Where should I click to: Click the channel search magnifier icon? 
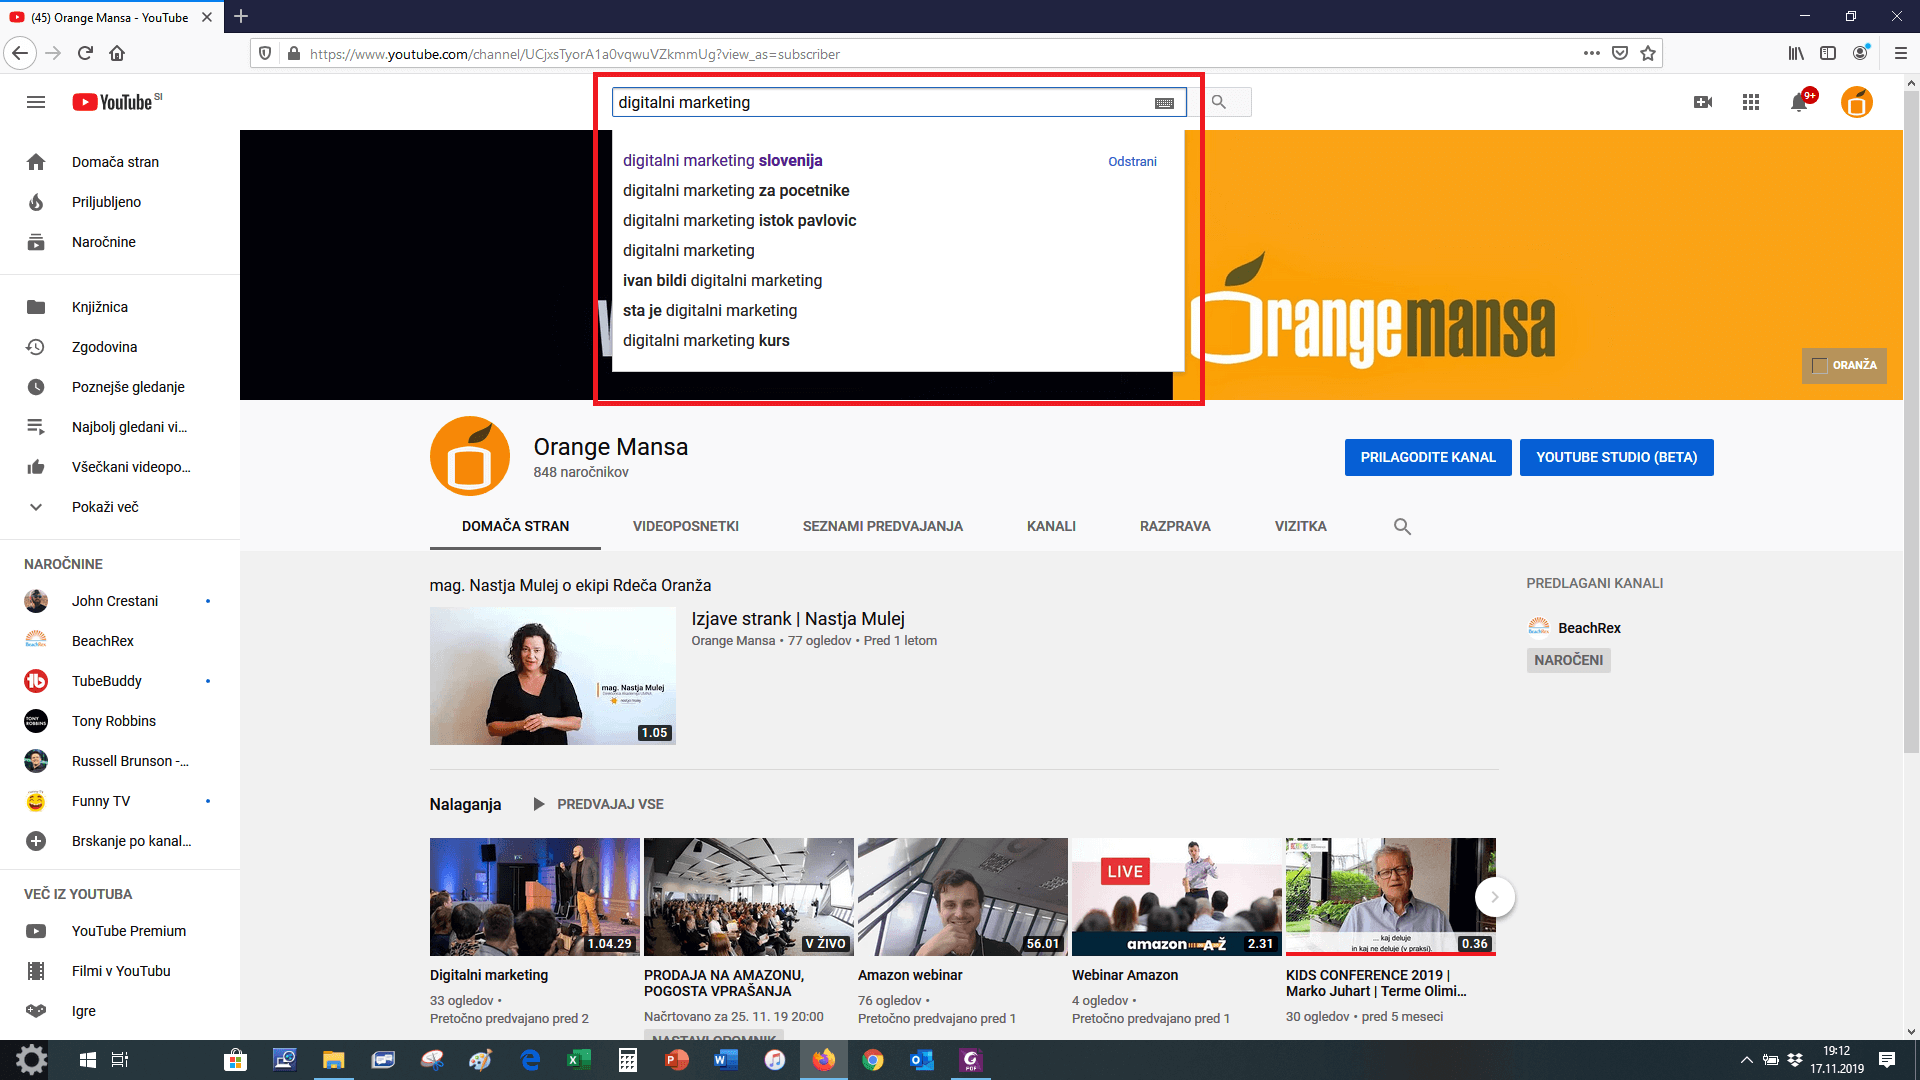click(1402, 526)
